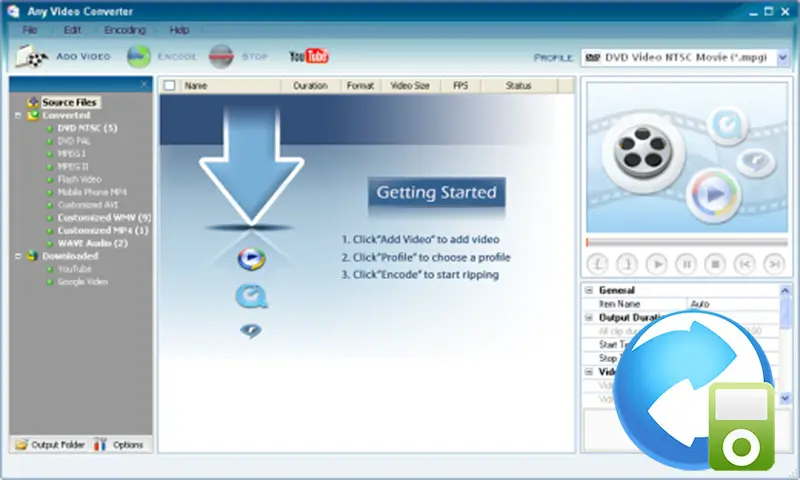Select Mobile Phone MP4 tree item

coord(92,192)
